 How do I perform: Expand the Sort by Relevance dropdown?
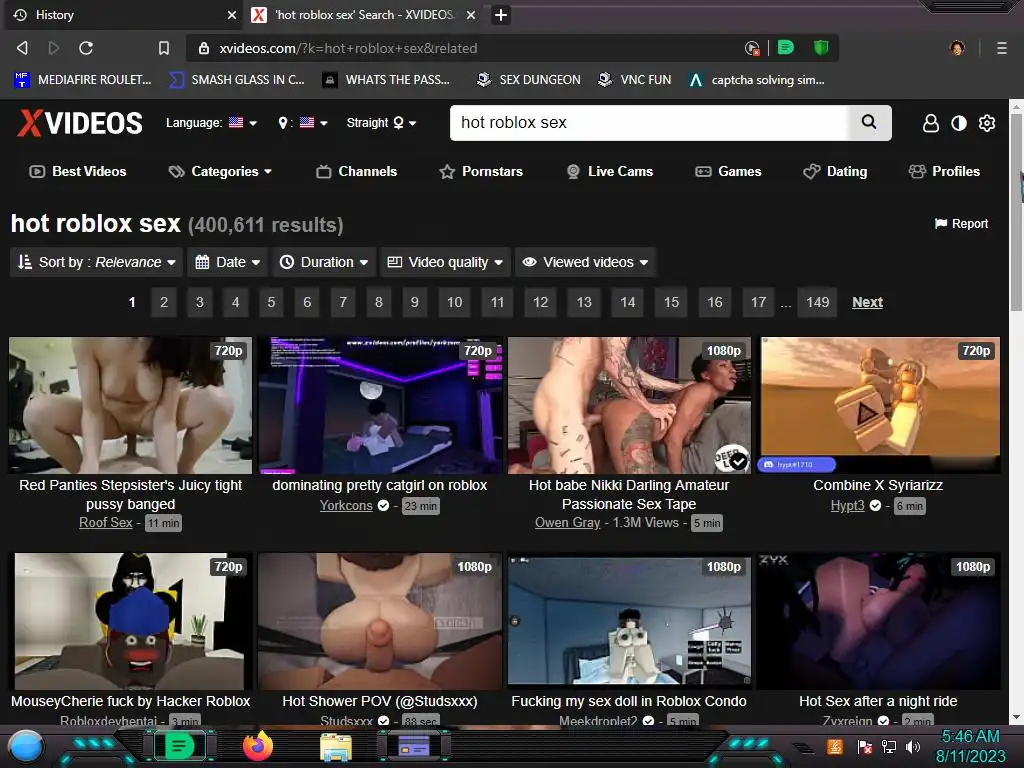point(97,263)
